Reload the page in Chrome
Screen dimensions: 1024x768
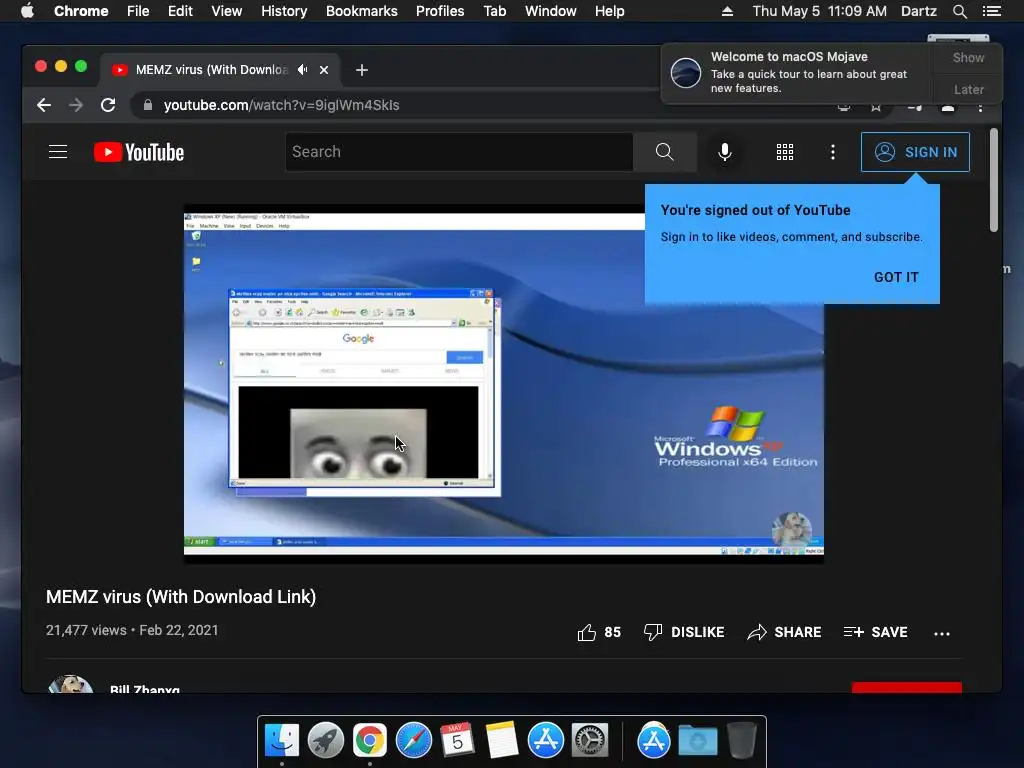click(x=108, y=105)
